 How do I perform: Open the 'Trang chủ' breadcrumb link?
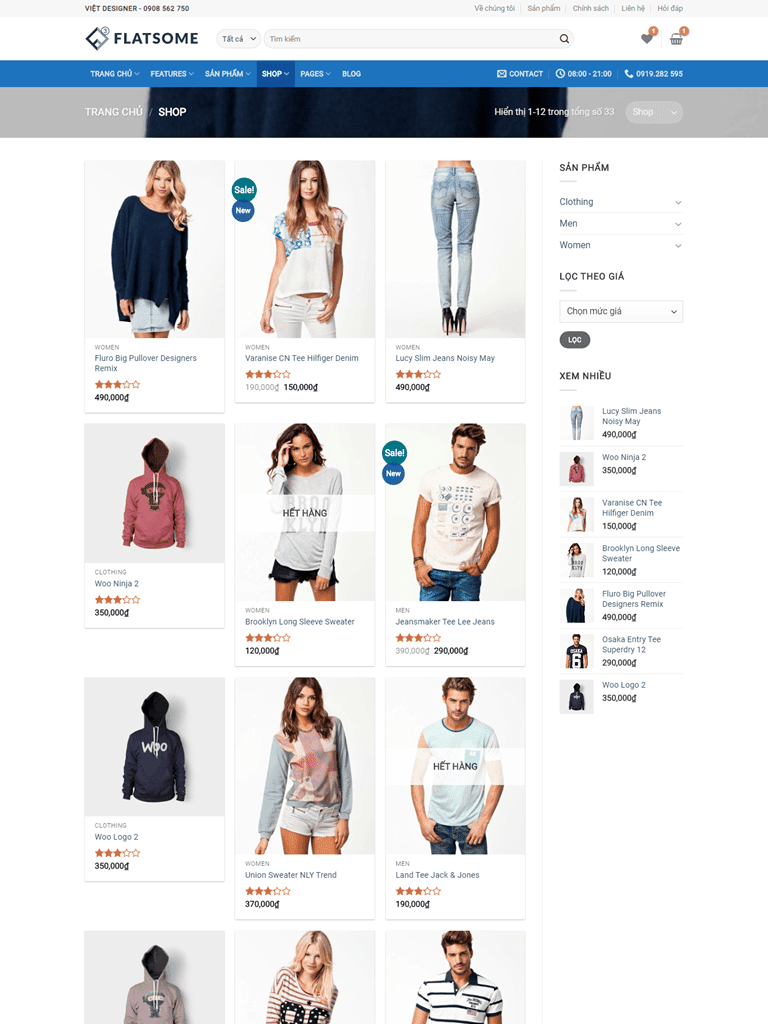[114, 112]
